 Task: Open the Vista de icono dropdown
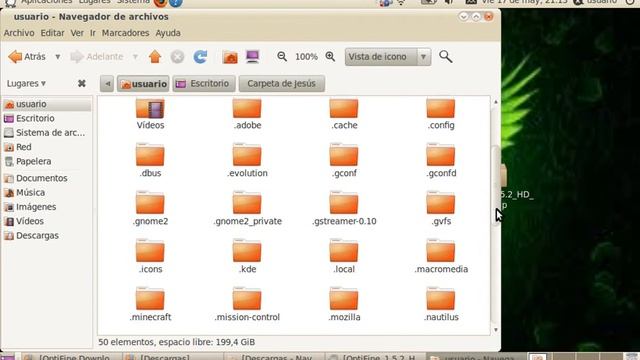(x=388, y=57)
